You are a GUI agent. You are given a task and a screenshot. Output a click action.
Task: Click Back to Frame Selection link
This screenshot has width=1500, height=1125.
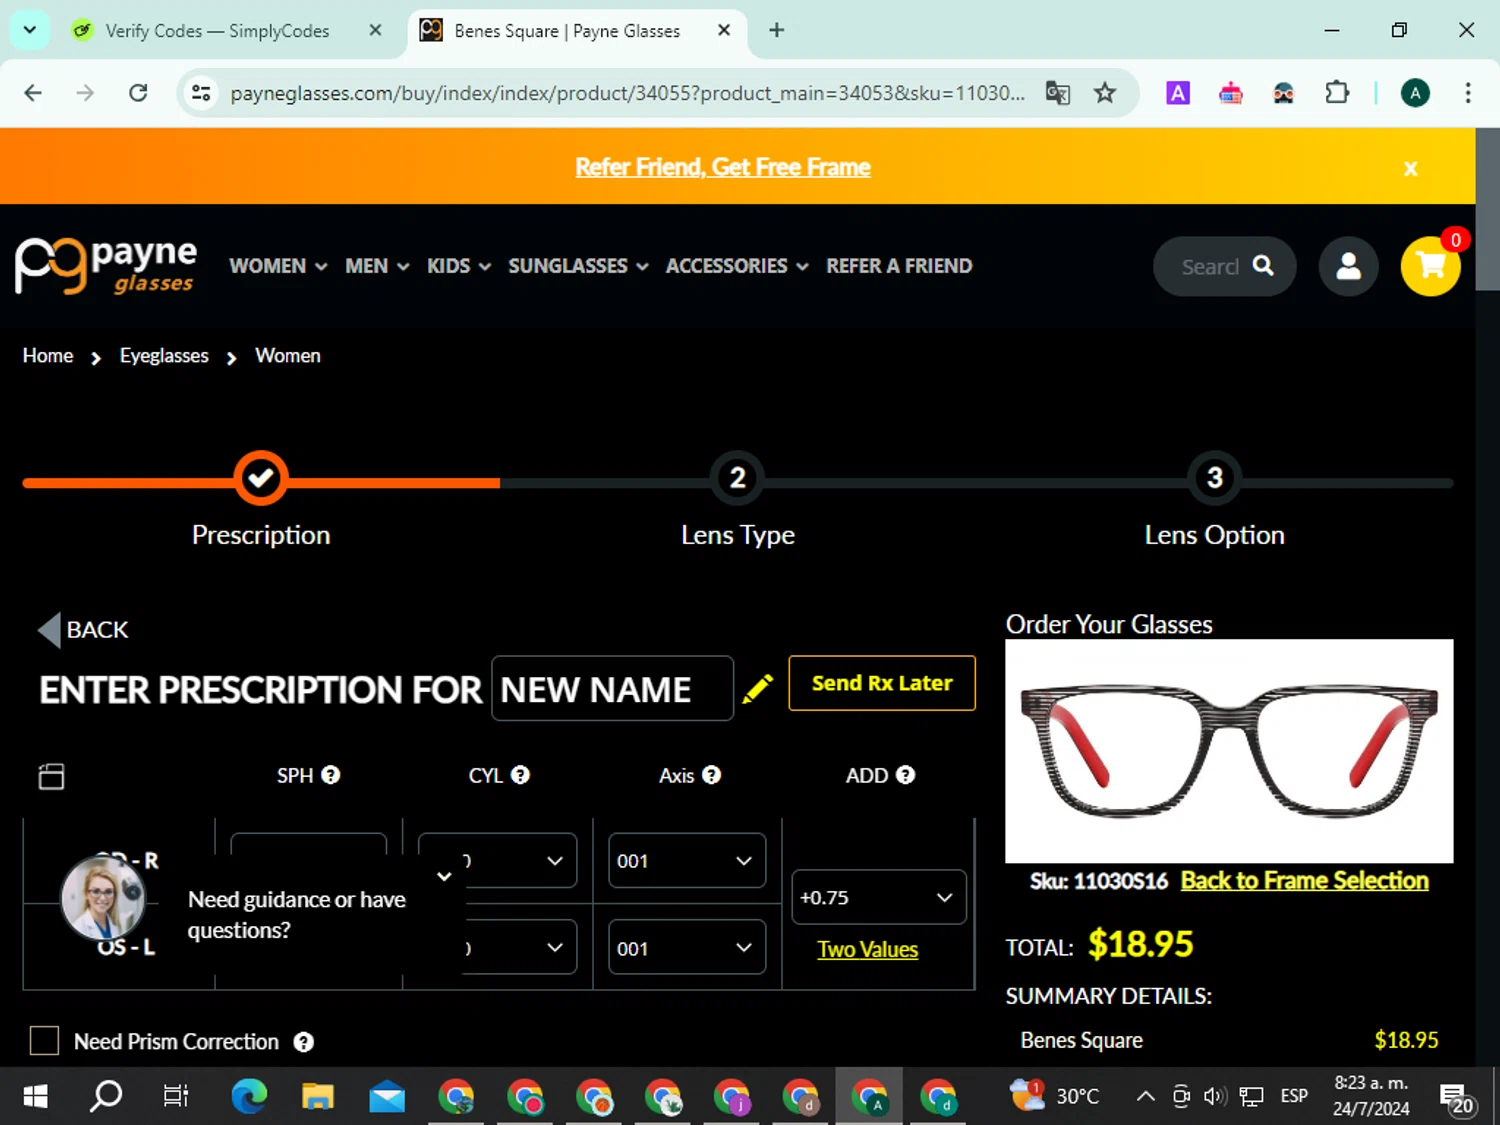(1304, 880)
